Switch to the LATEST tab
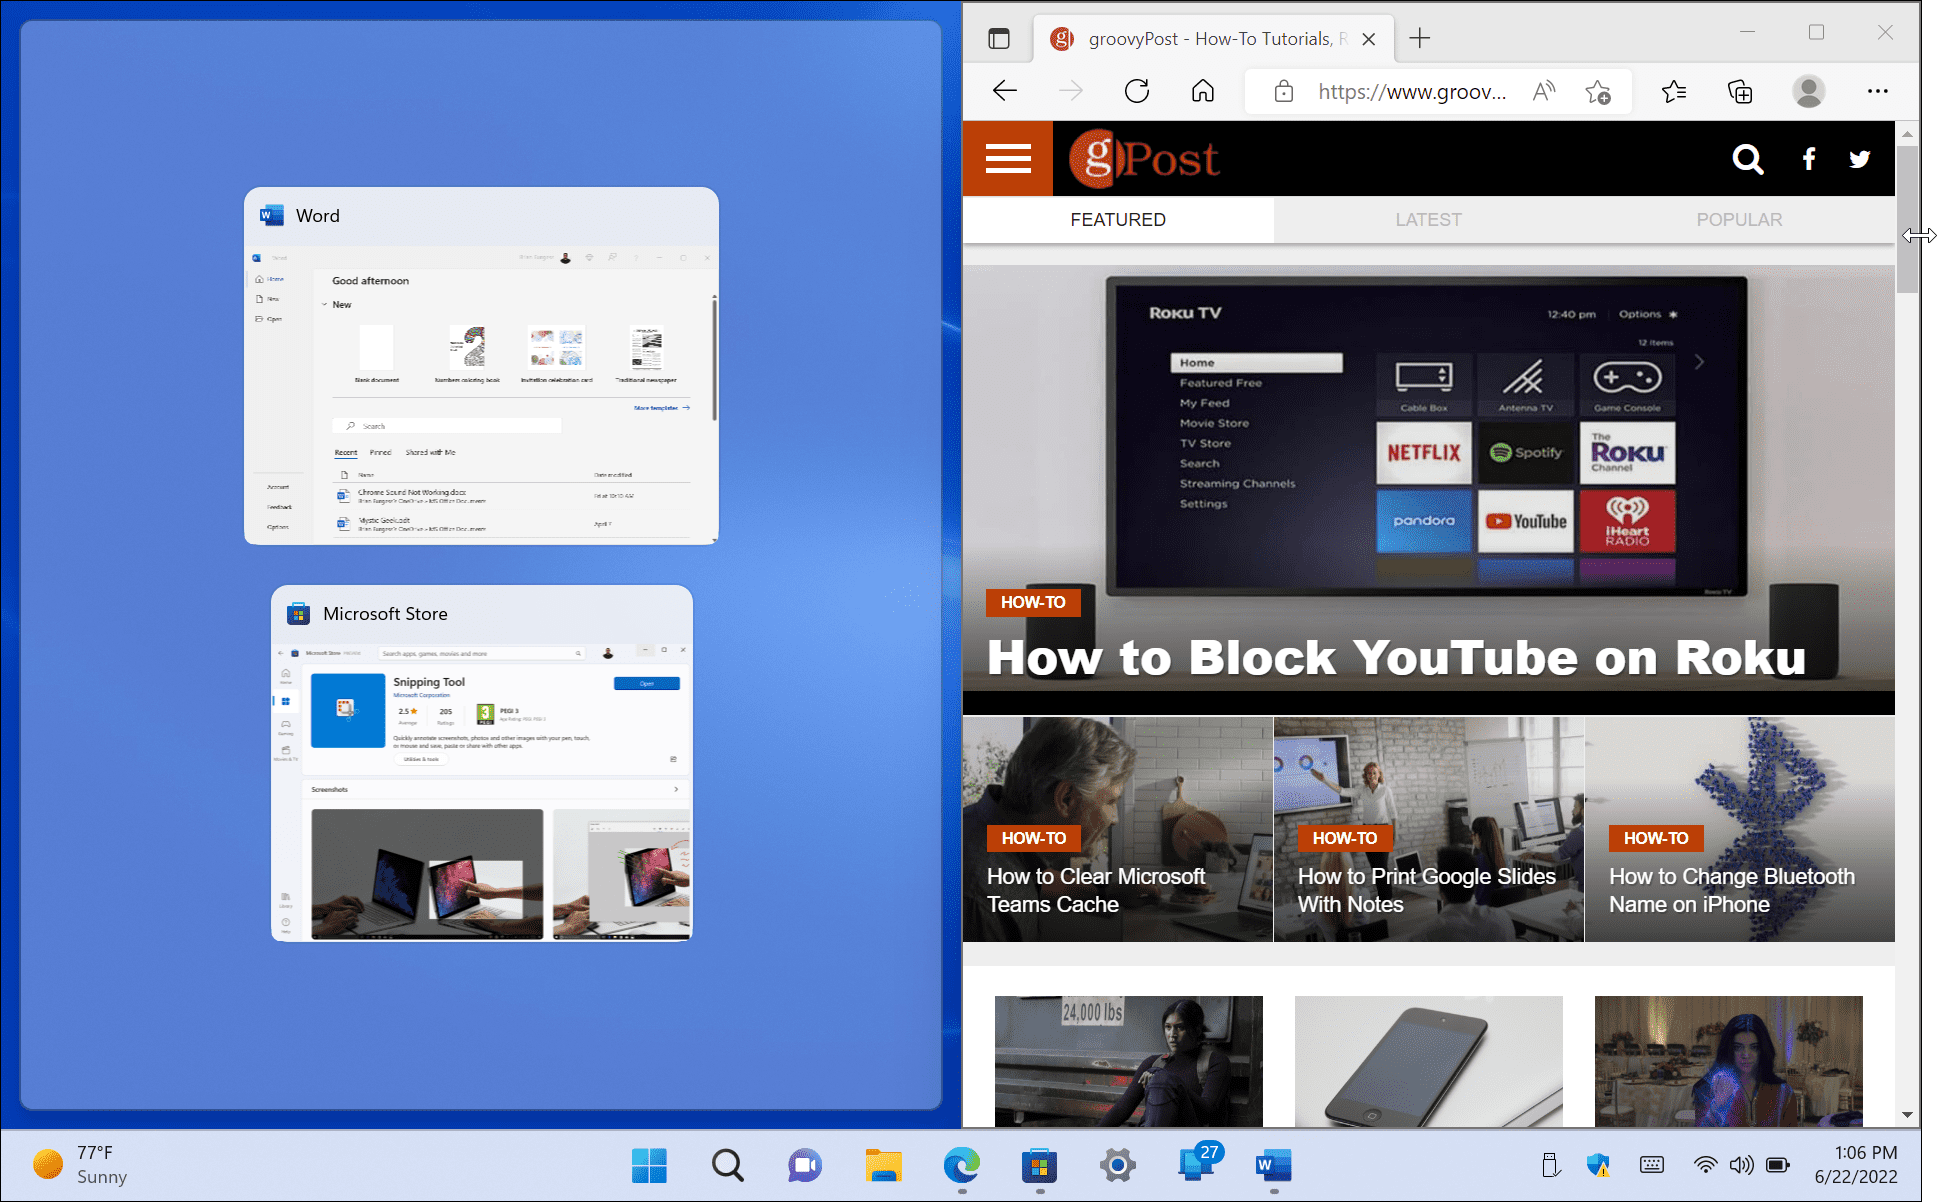Screen dimensions: 1950x1202 (1428, 219)
